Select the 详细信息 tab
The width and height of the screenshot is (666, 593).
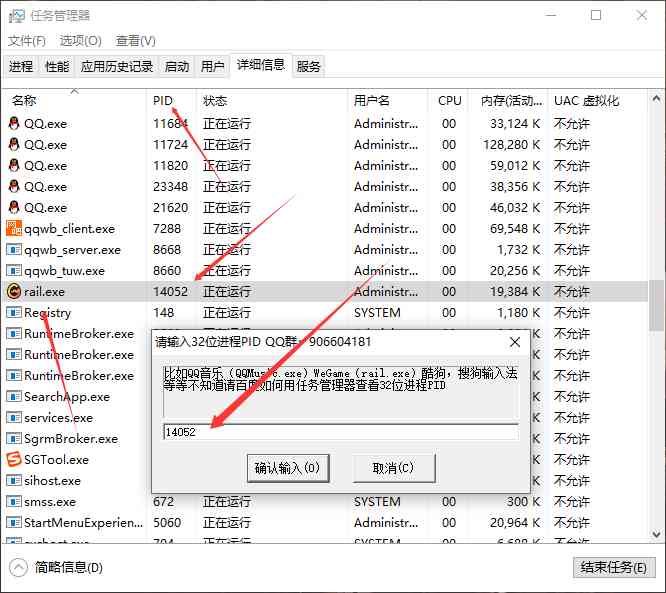(261, 65)
